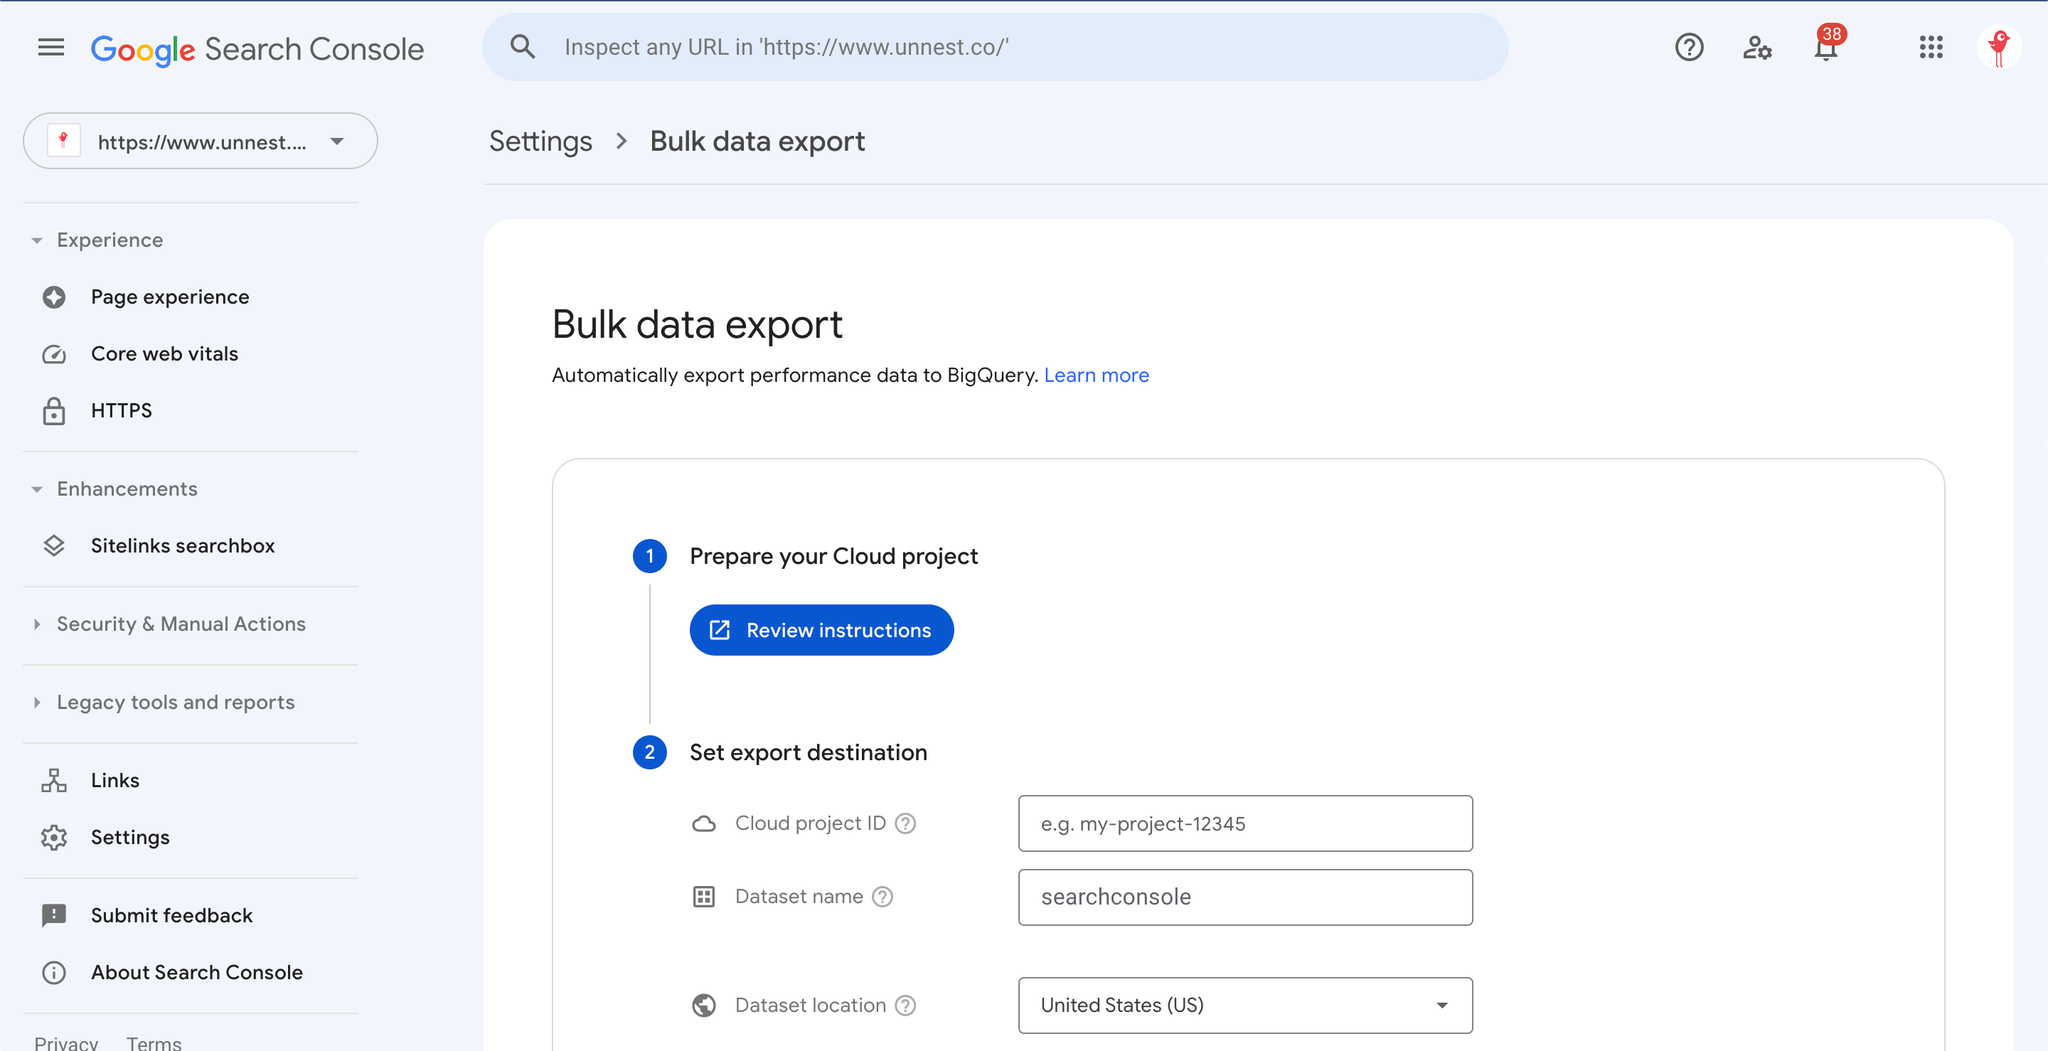Screen dimensions: 2048x1051
Task: Open the Google apps grid
Action: pos(1931,47)
